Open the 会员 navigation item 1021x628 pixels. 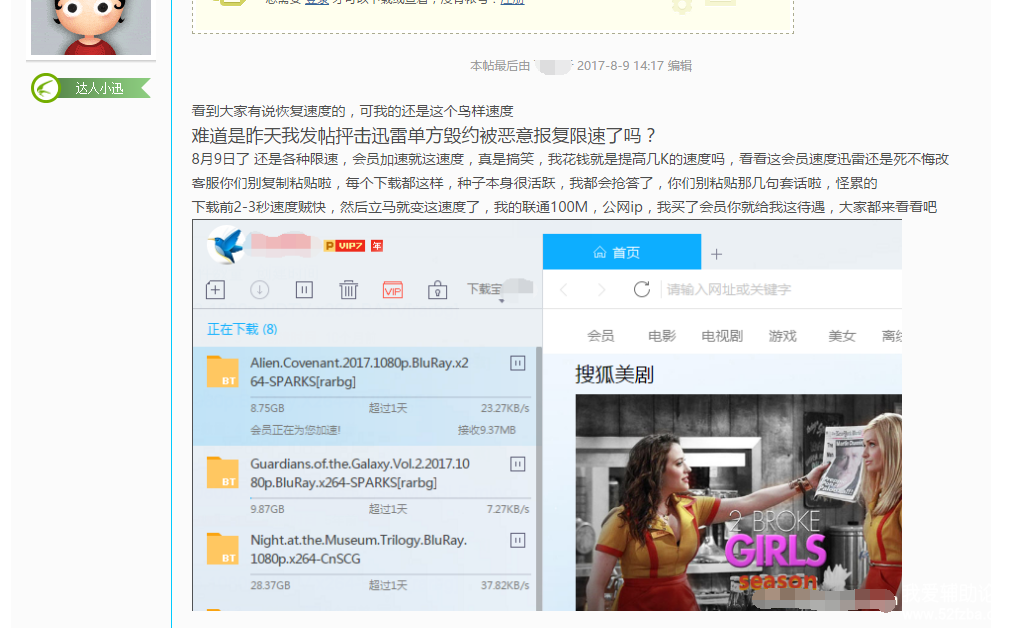pos(600,336)
